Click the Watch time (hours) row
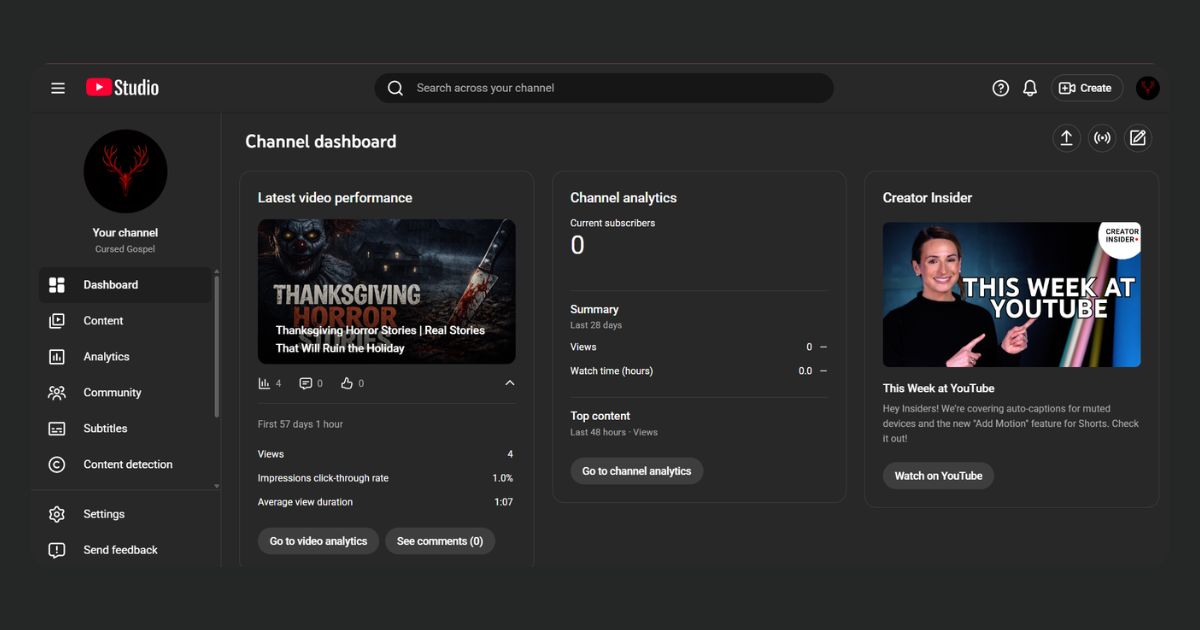 coord(699,371)
